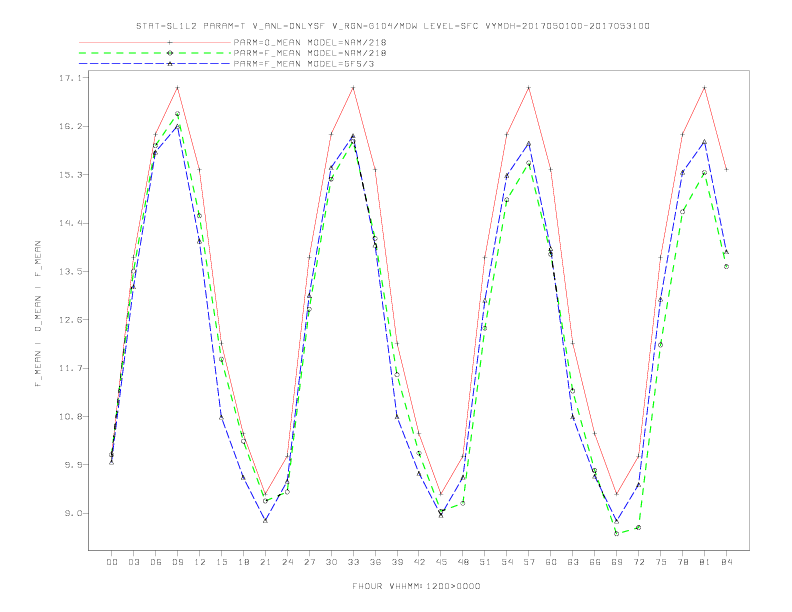
Task: Click x-axis tick label 42
Action: (x=419, y=562)
